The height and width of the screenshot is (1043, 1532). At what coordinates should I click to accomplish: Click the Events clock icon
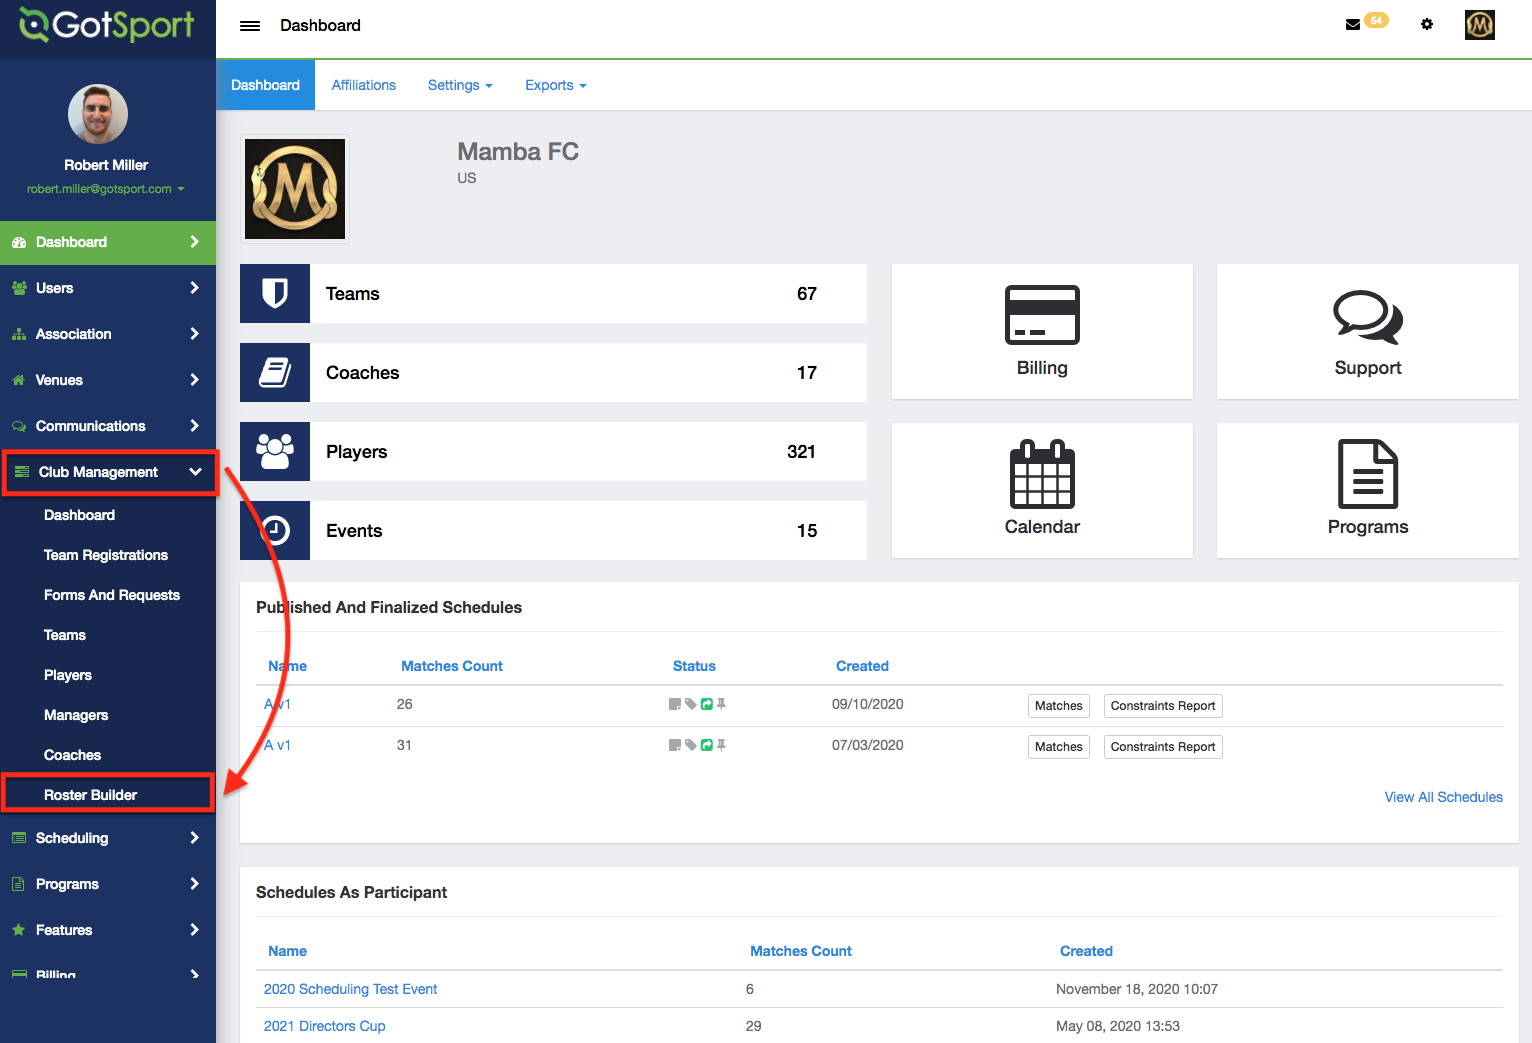coord(275,530)
